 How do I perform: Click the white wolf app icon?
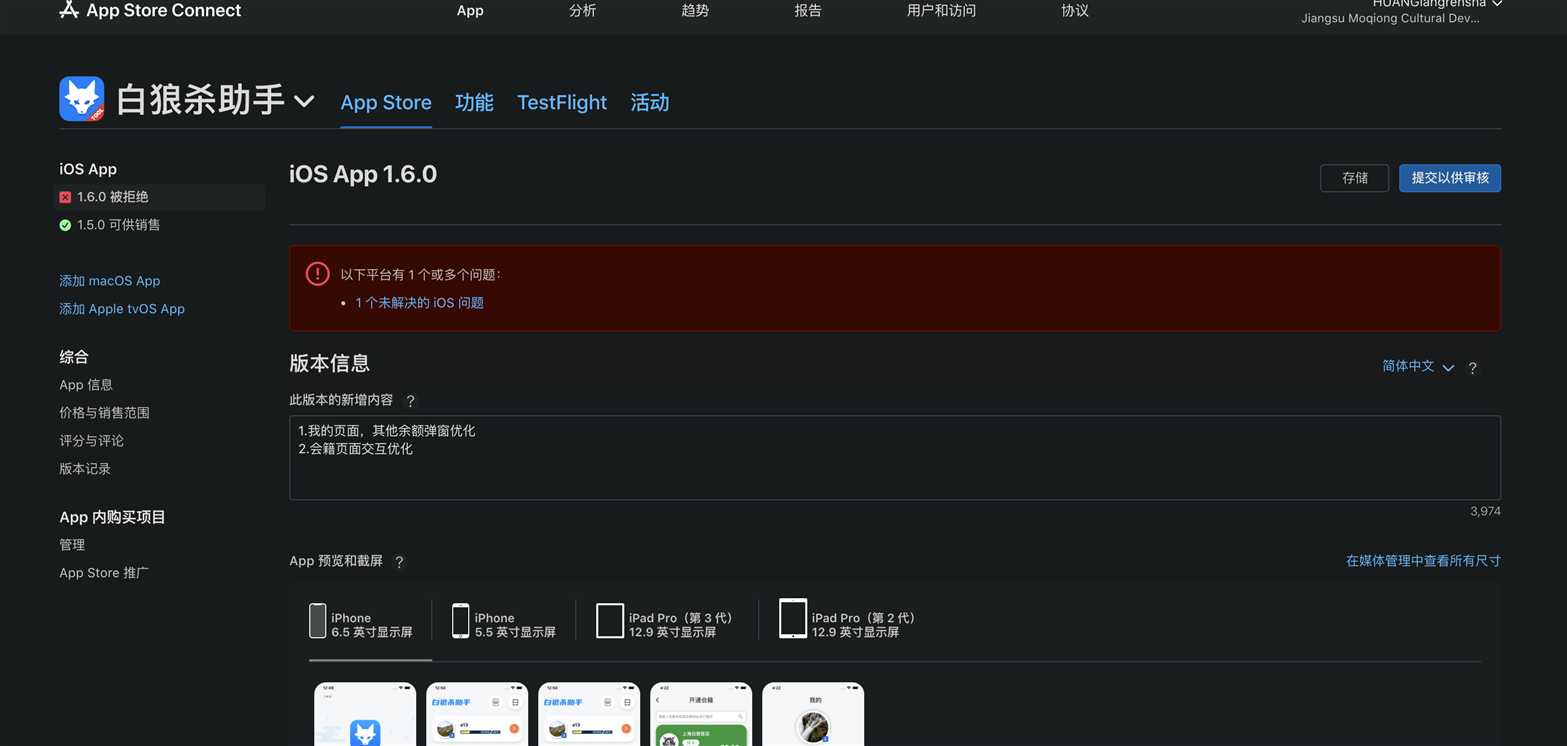pyautogui.click(x=82, y=99)
